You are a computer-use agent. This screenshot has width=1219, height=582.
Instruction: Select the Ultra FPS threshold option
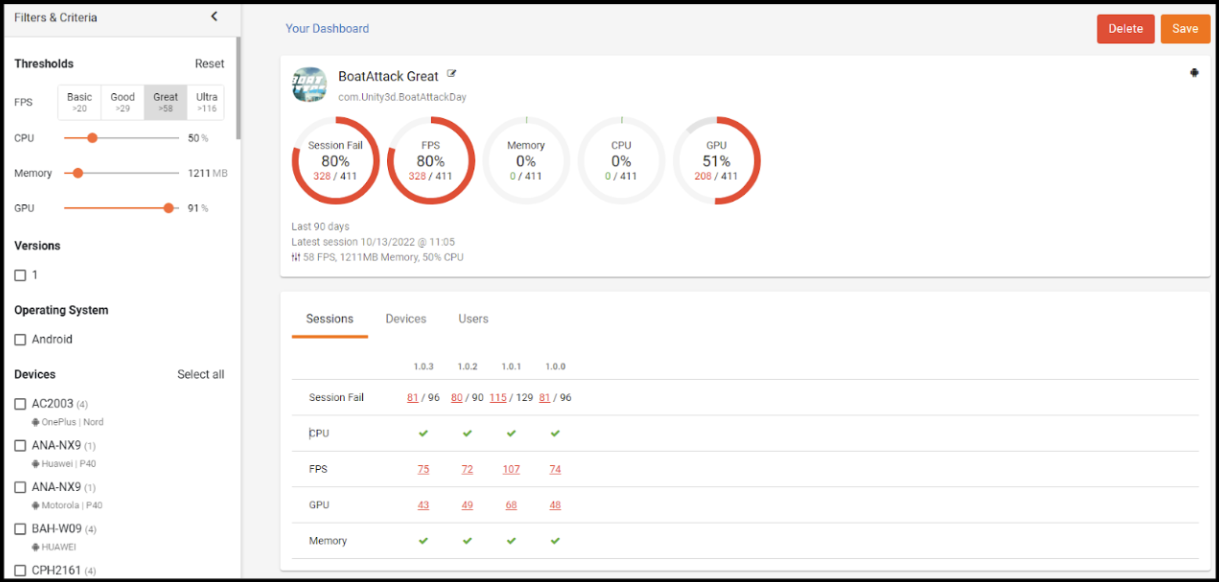[206, 101]
